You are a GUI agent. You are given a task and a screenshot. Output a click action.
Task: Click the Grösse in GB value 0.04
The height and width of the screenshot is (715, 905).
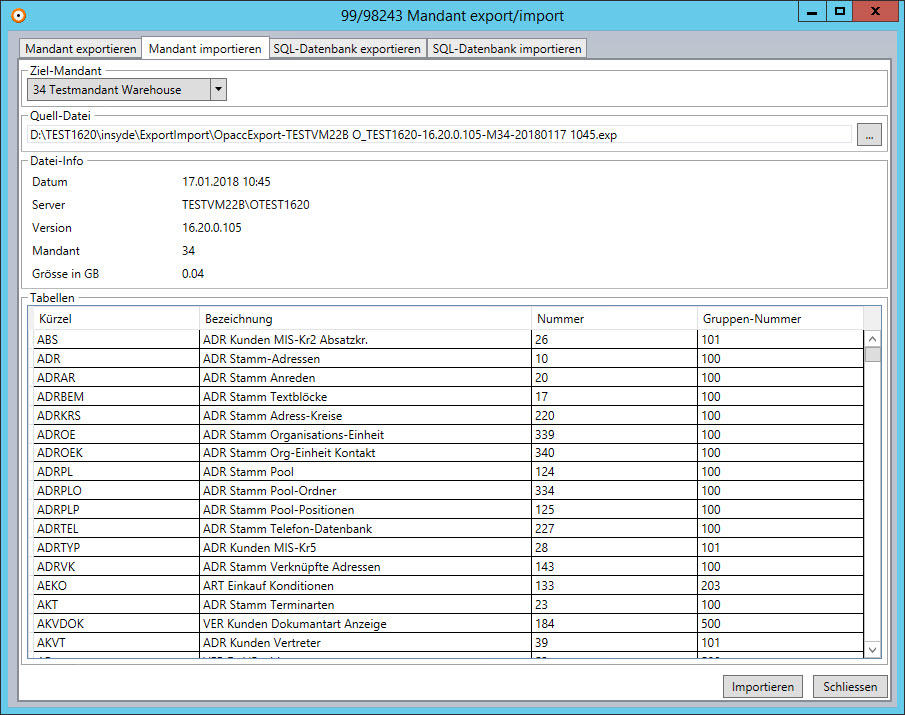[x=193, y=274]
